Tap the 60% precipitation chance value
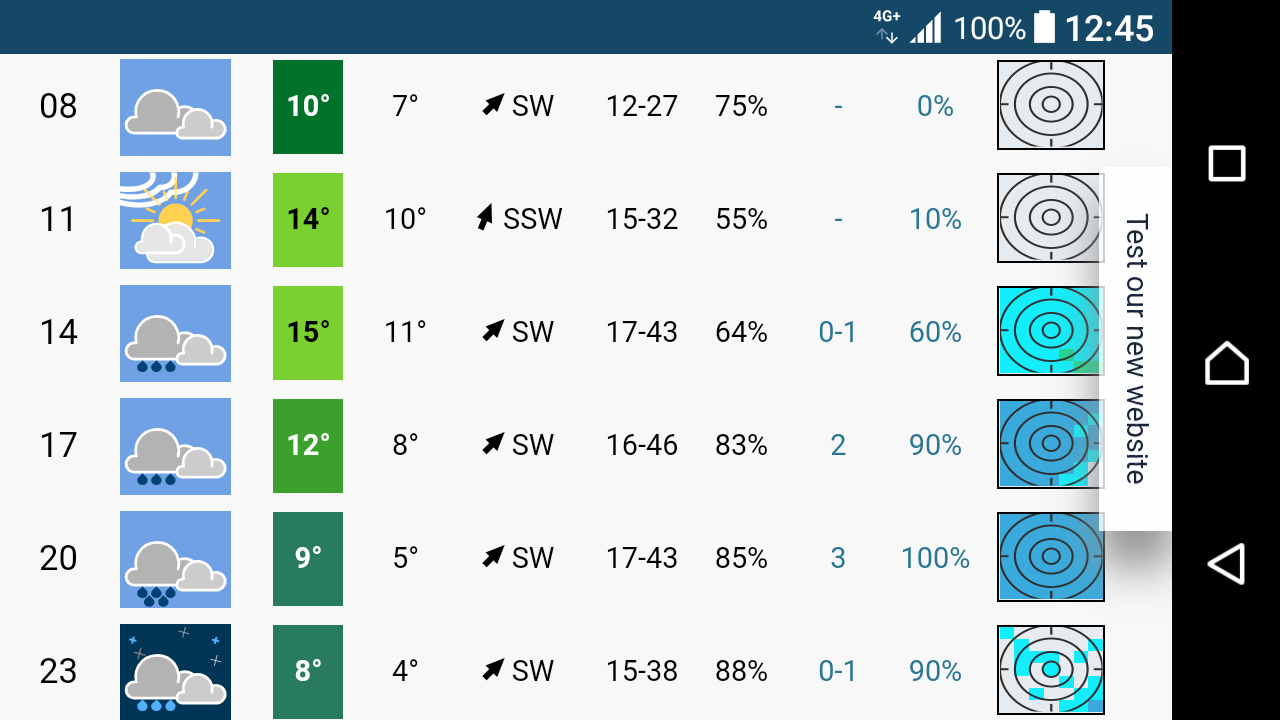The height and width of the screenshot is (720, 1280). coord(935,332)
